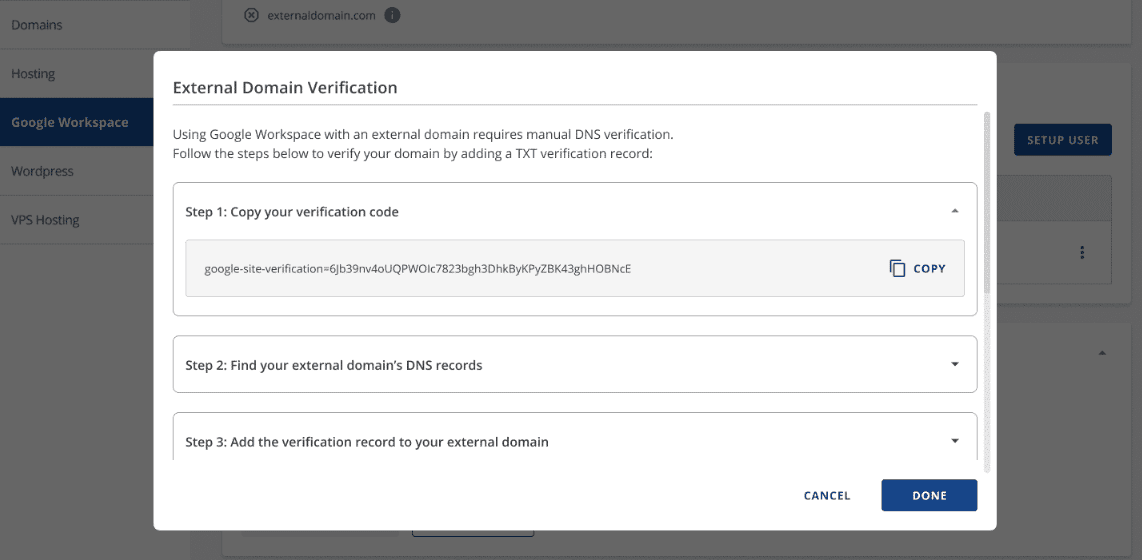Open the Wordpress sidebar section
Viewport: 1142px width, 560px height.
click(x=42, y=171)
